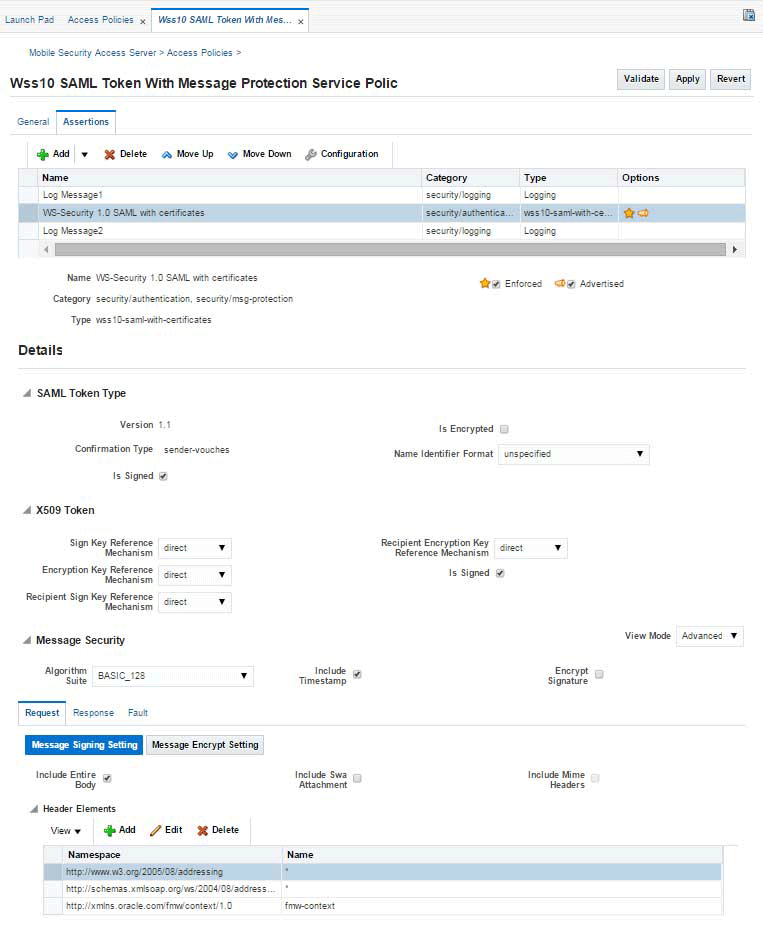The height and width of the screenshot is (926, 763).
Task: Select the Log Message1 row
Action: coord(382,195)
